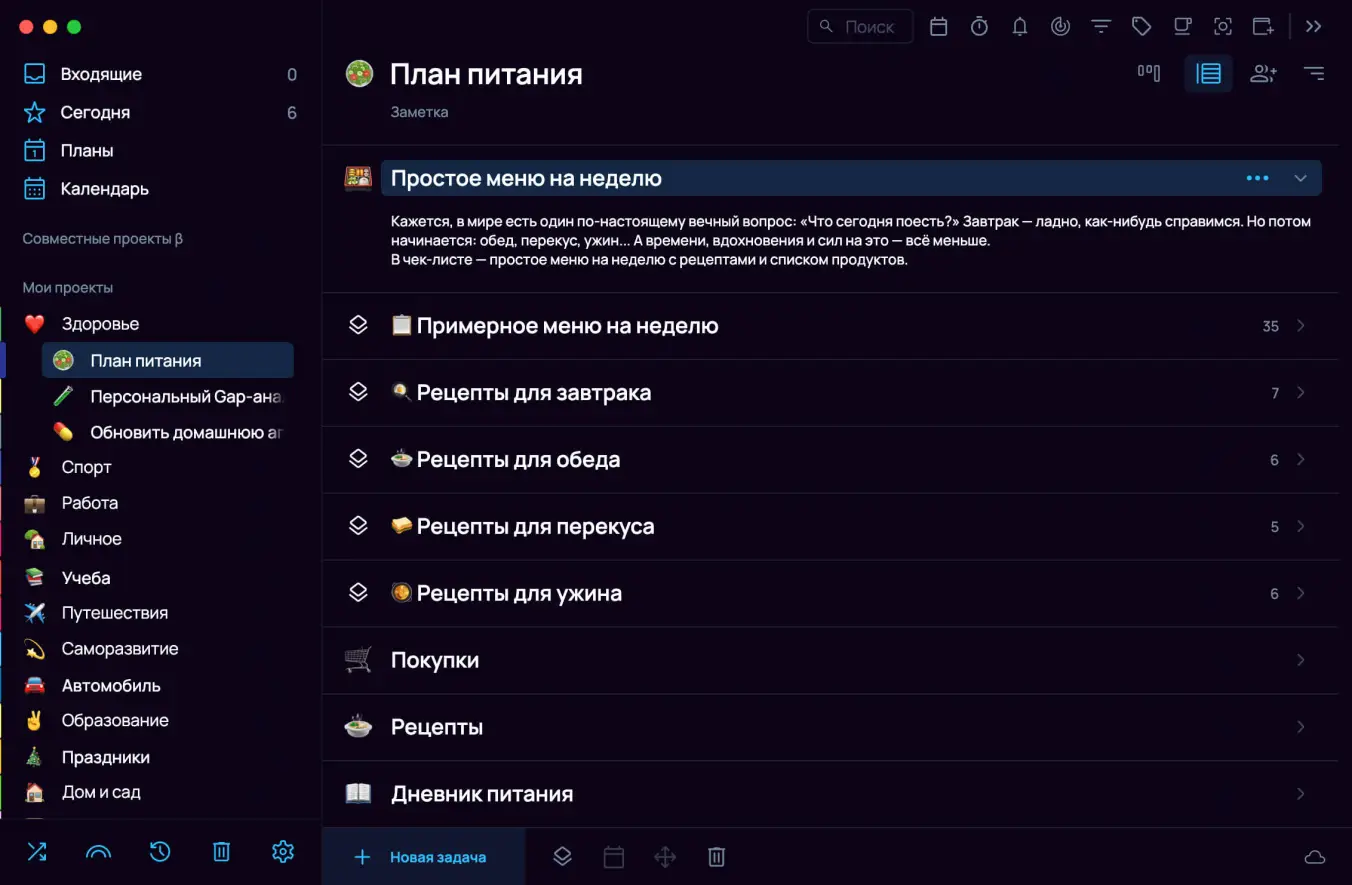The width and height of the screenshot is (1352, 885).
Task: Open Обновить домашнюю аптечку project
Action: (168, 433)
